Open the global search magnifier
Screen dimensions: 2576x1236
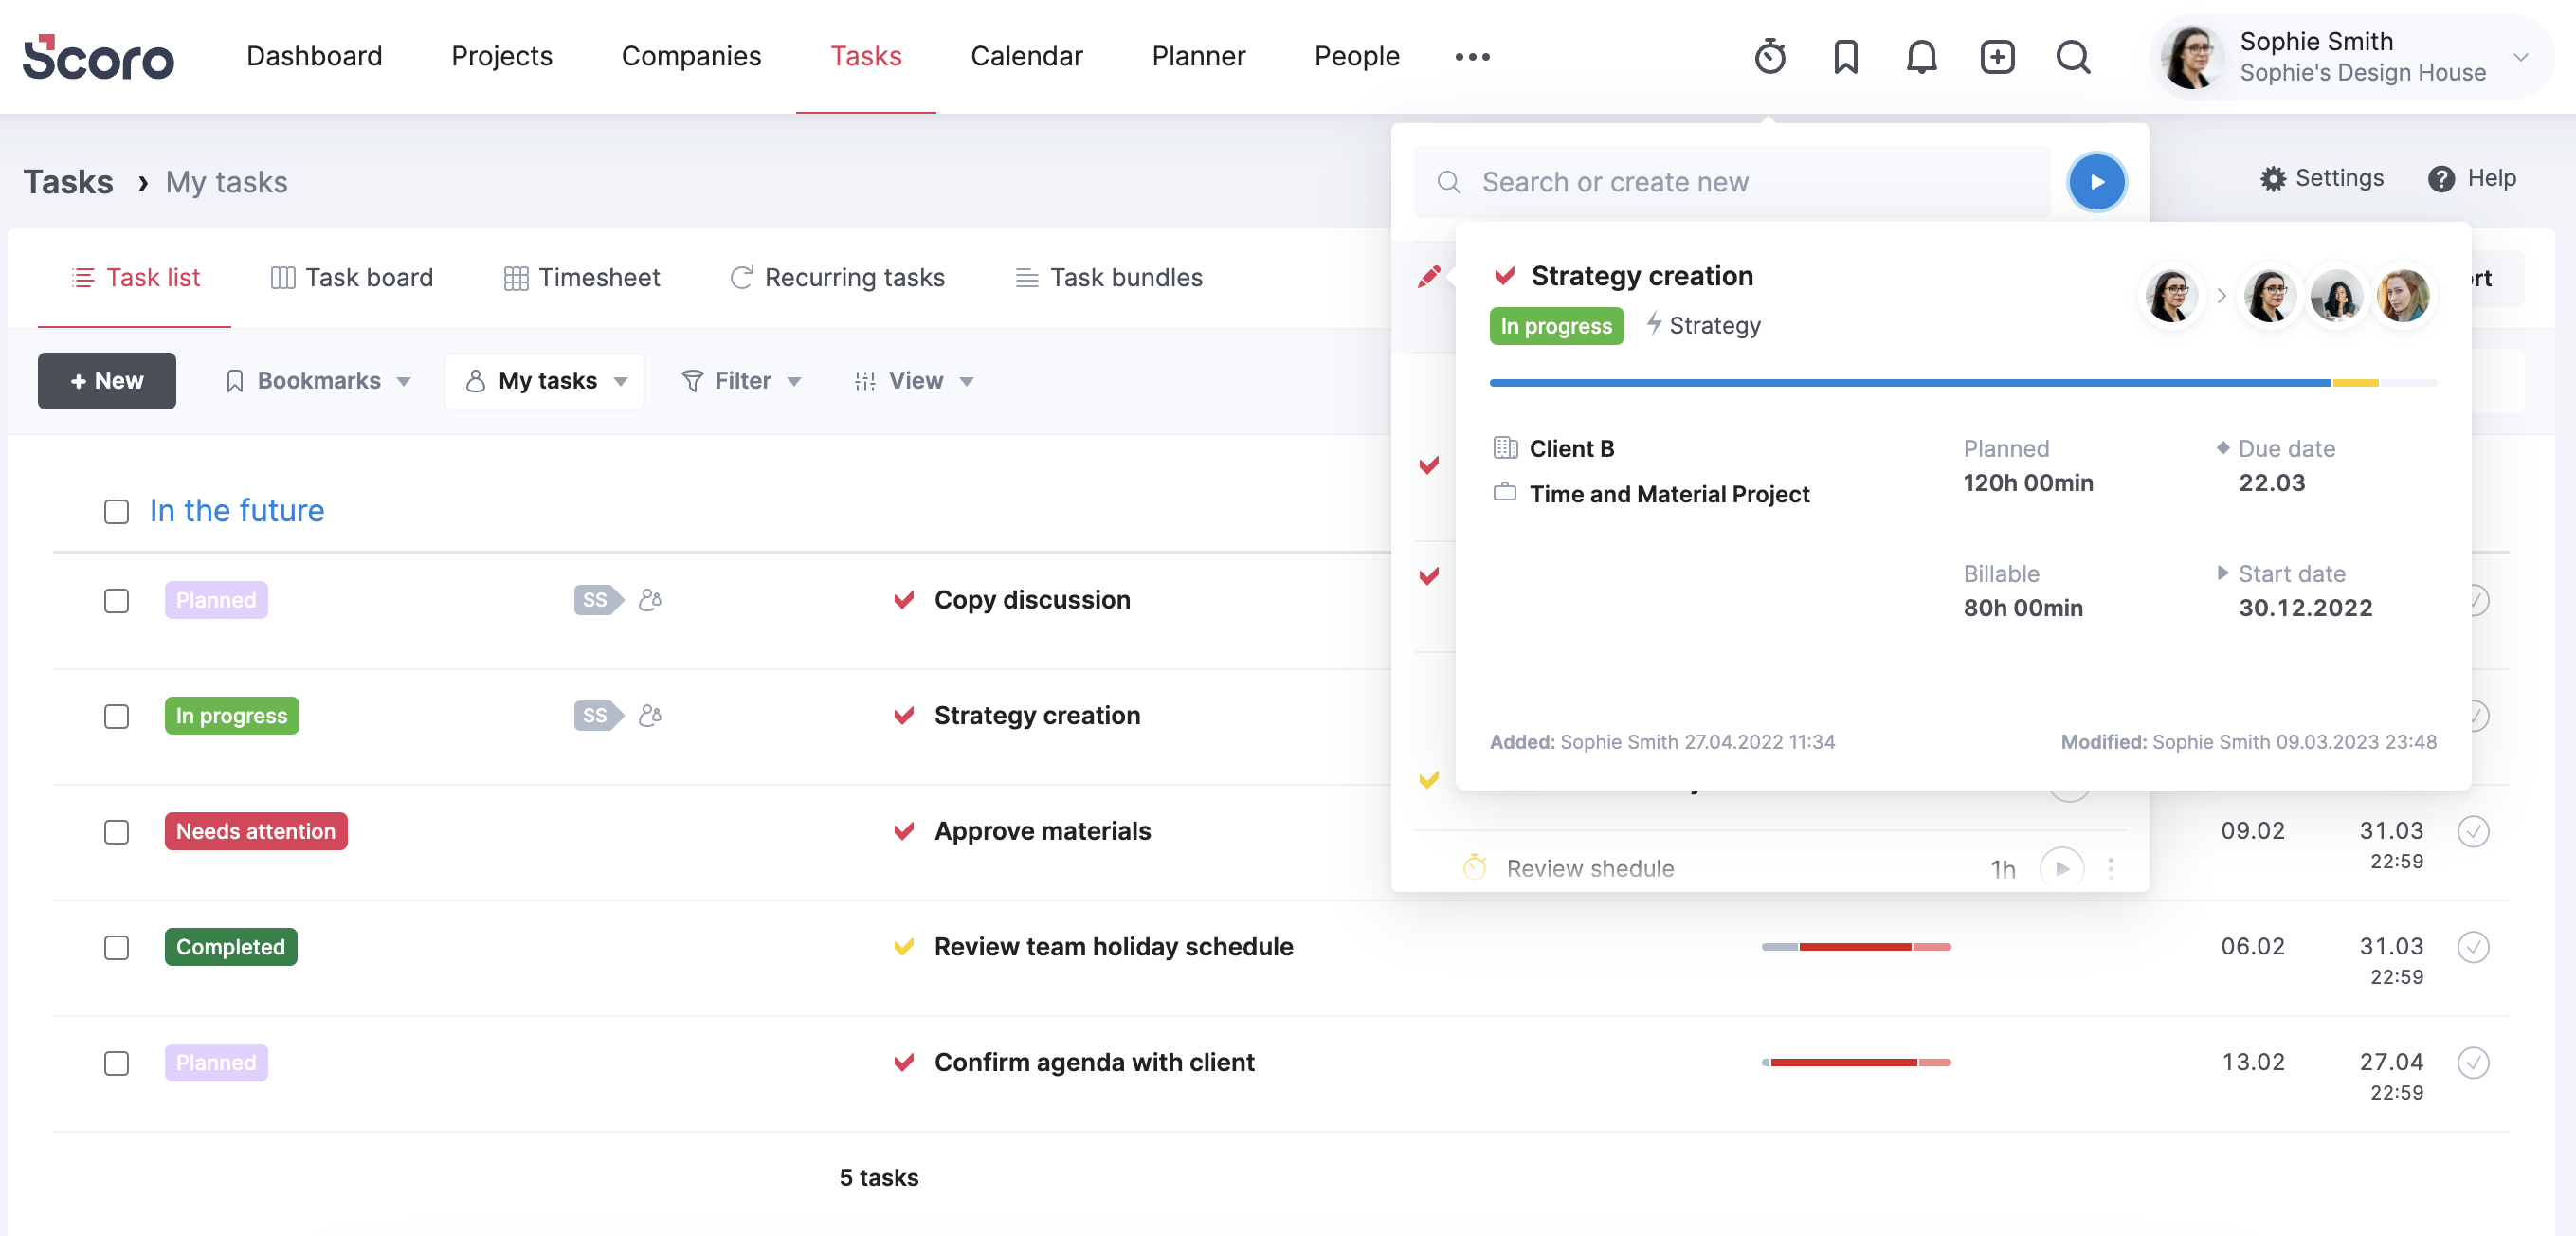(x=2073, y=57)
